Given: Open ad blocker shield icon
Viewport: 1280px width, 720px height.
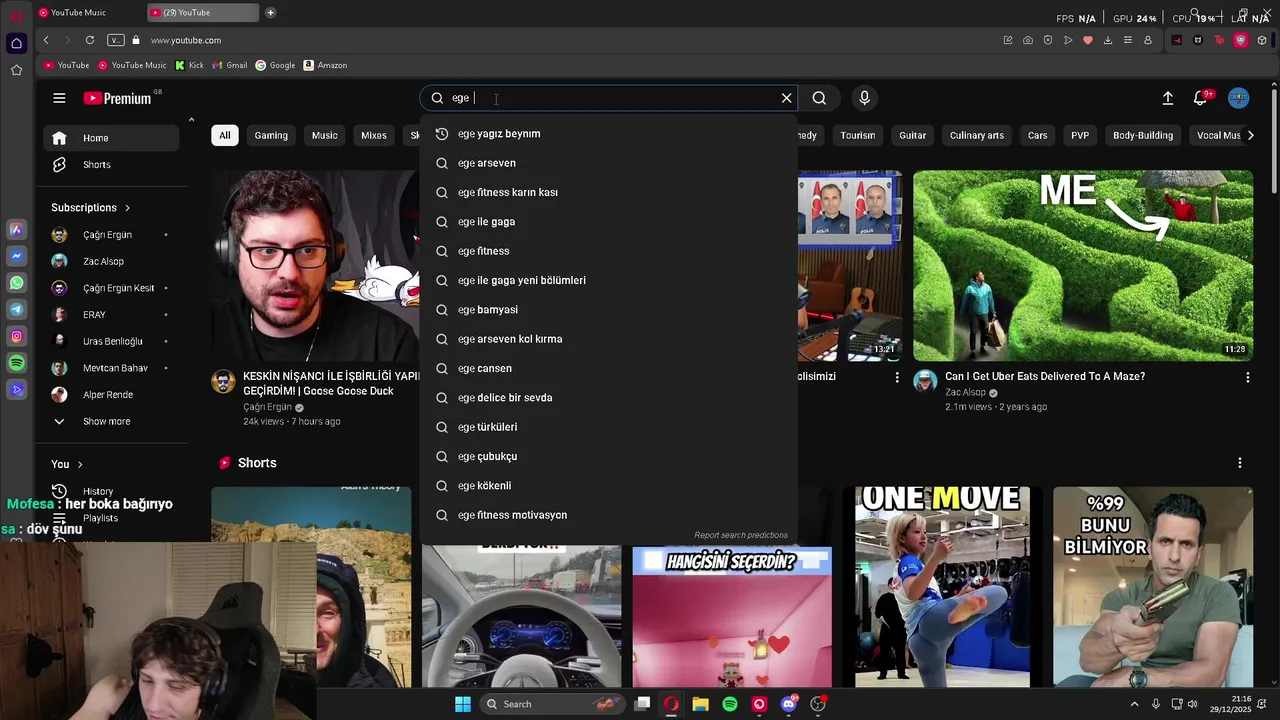Looking at the screenshot, I should 1048,40.
